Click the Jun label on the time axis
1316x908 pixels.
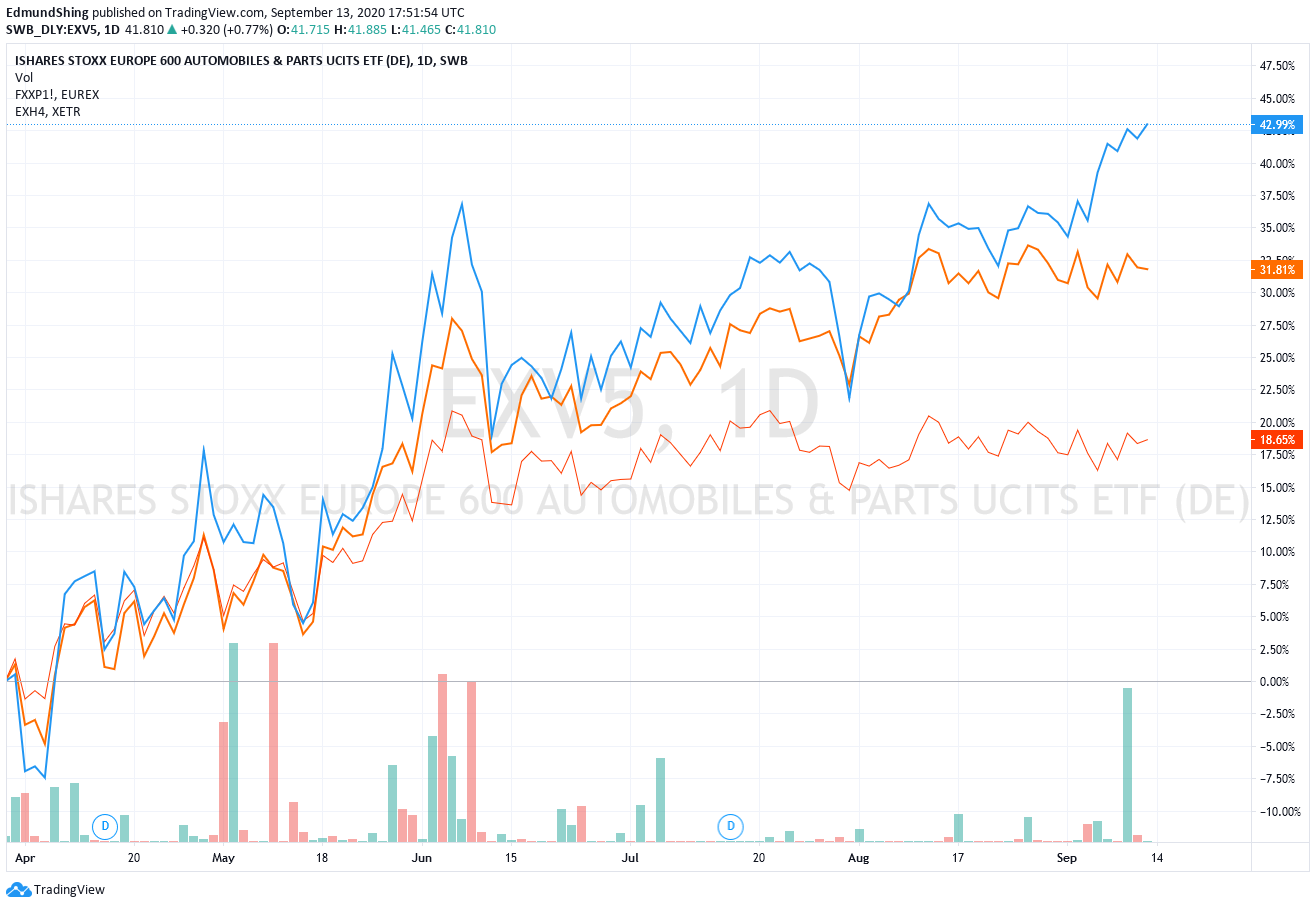pos(421,858)
